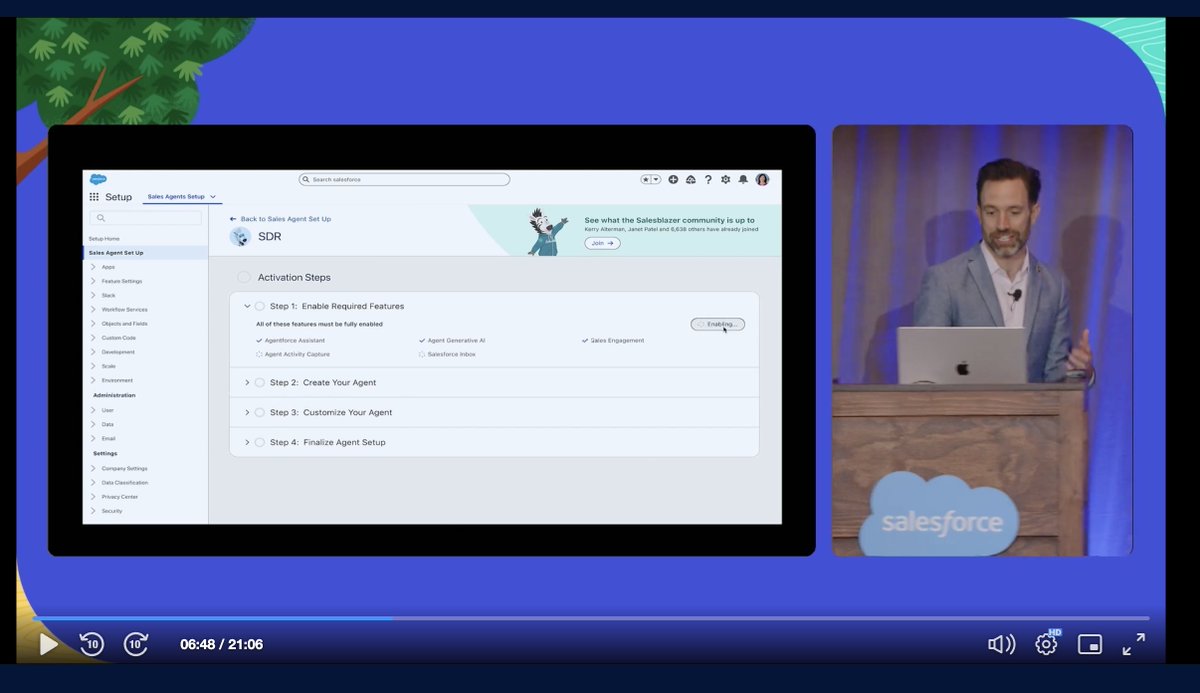This screenshot has height=693, width=1200.
Task: Toggle the favorites star in the header
Action: 645,178
